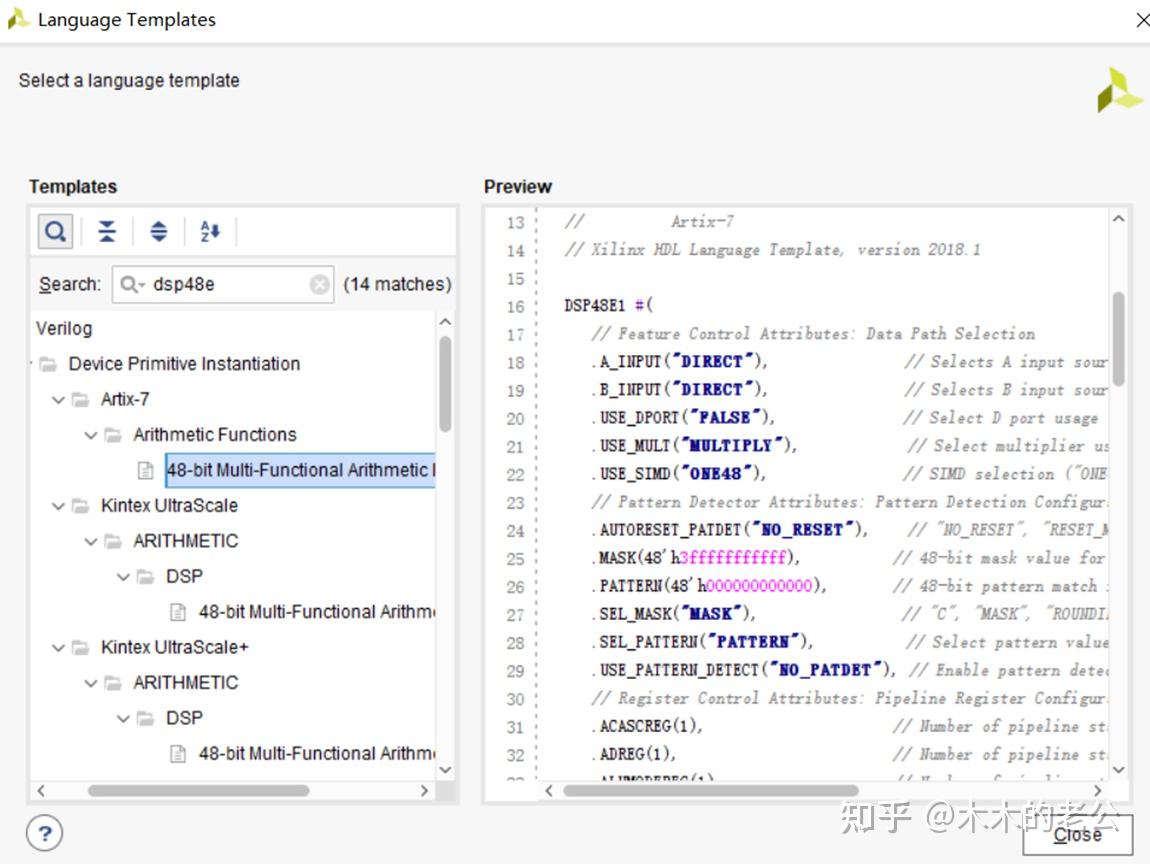
Task: Select Kintex UltraScale 48-bit Multi-Functional template
Action: pyautogui.click(x=315, y=612)
